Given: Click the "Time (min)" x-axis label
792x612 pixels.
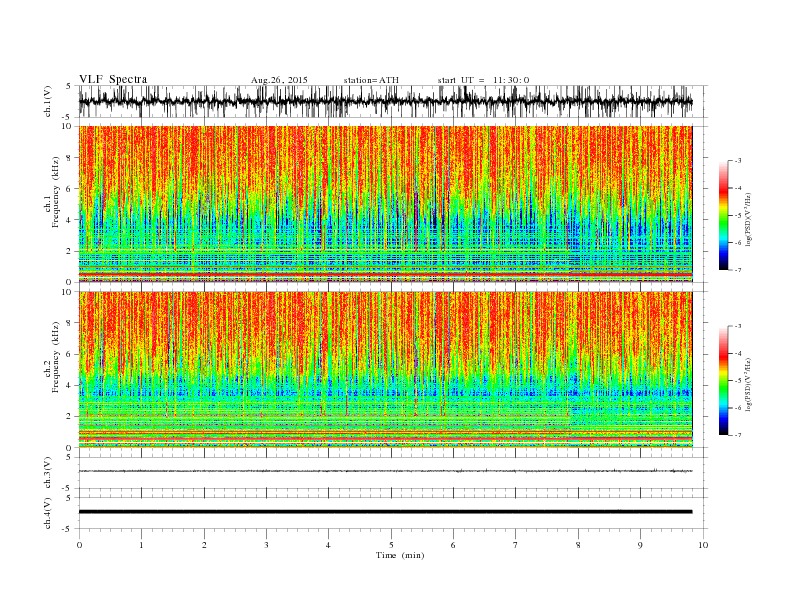Looking at the screenshot, I should point(400,555).
